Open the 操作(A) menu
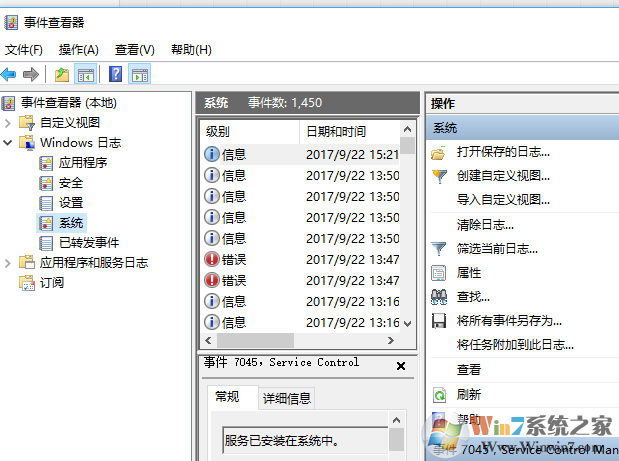The image size is (619, 461). [x=79, y=50]
